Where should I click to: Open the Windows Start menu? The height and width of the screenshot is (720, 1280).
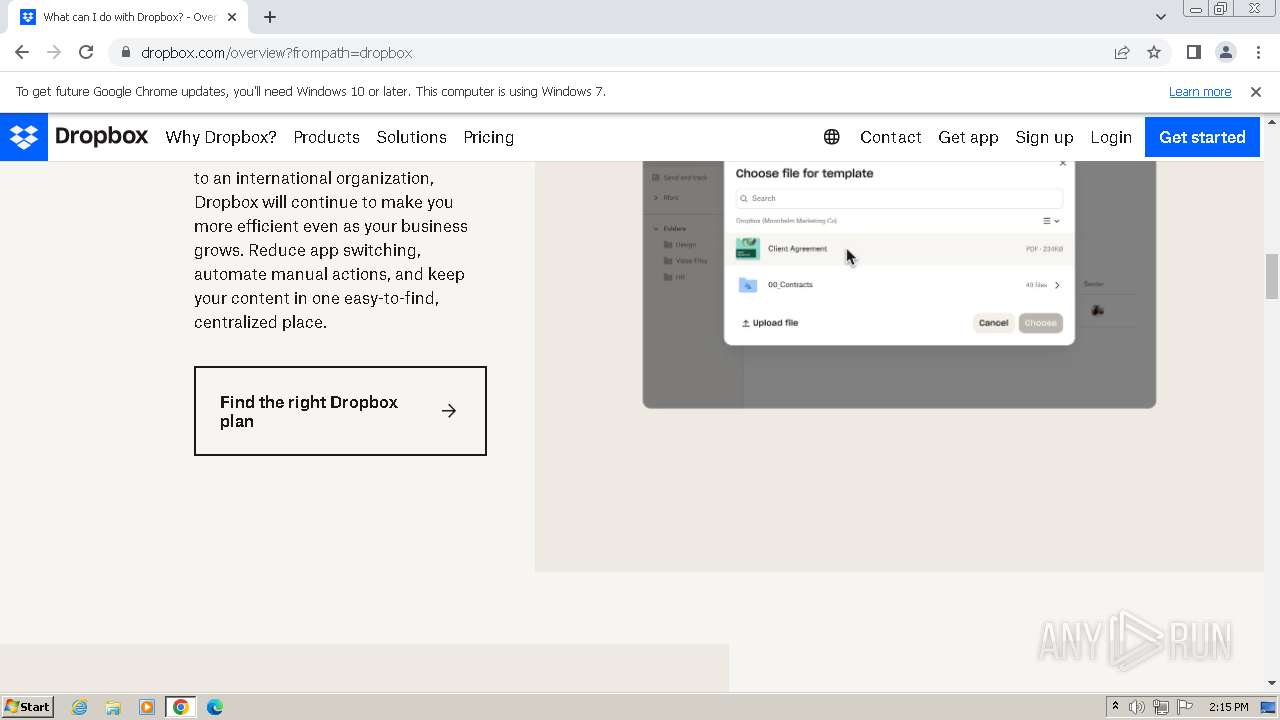[x=27, y=706]
